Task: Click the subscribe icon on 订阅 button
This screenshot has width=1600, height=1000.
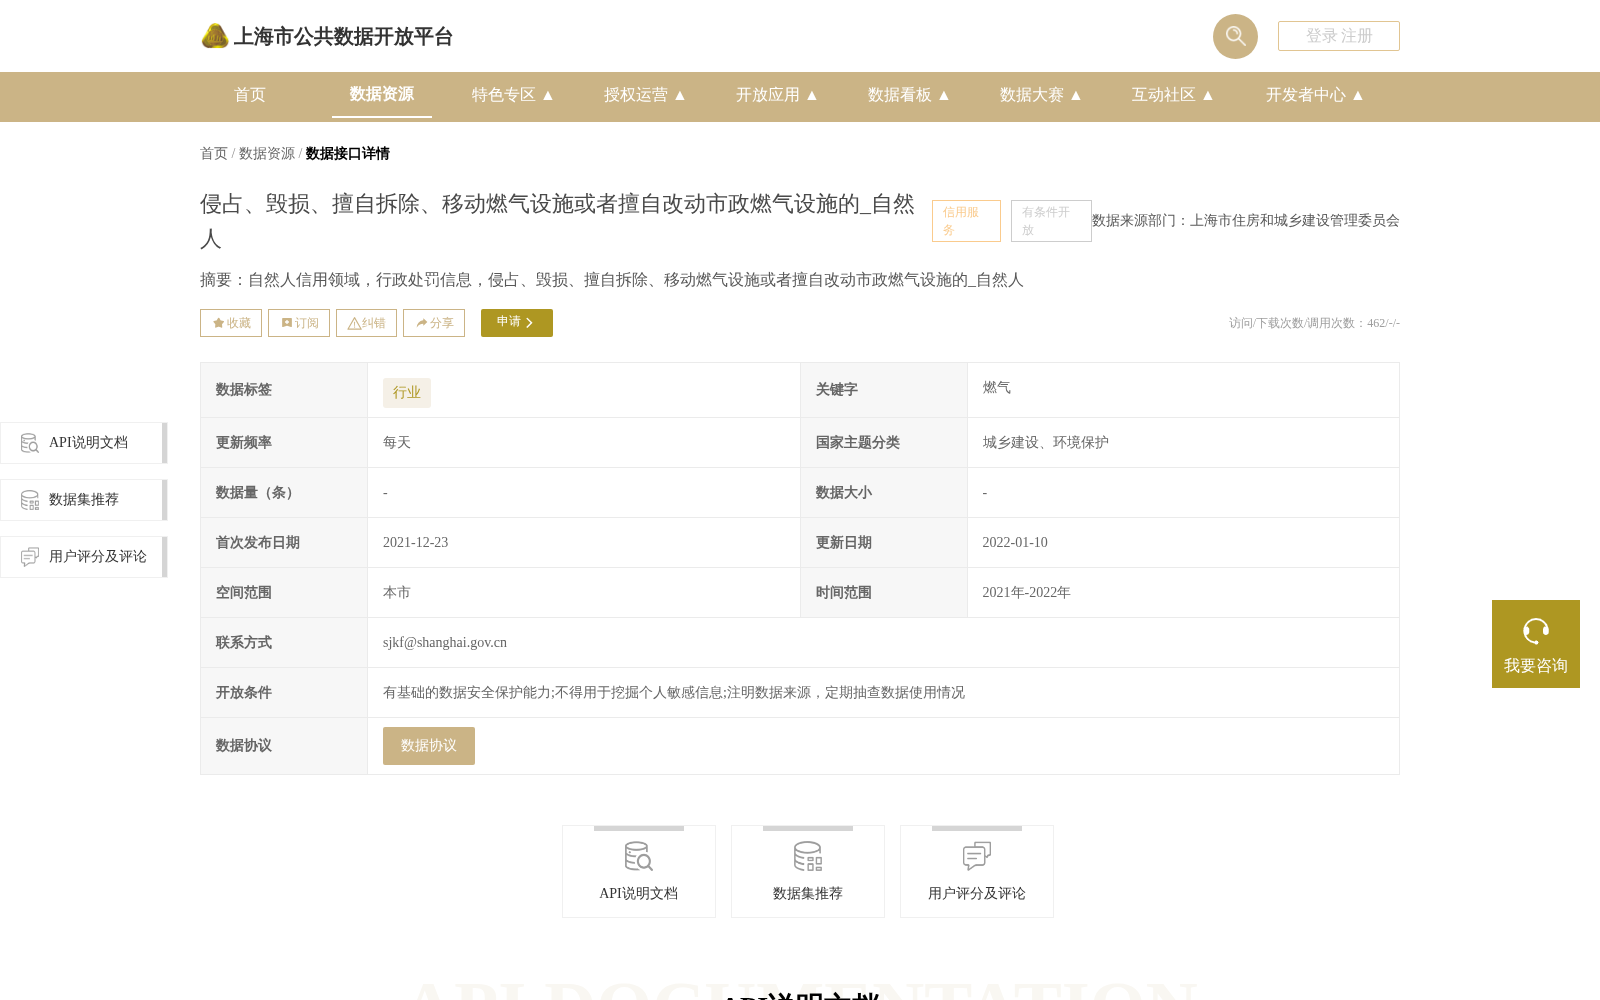Action: pos(287,323)
